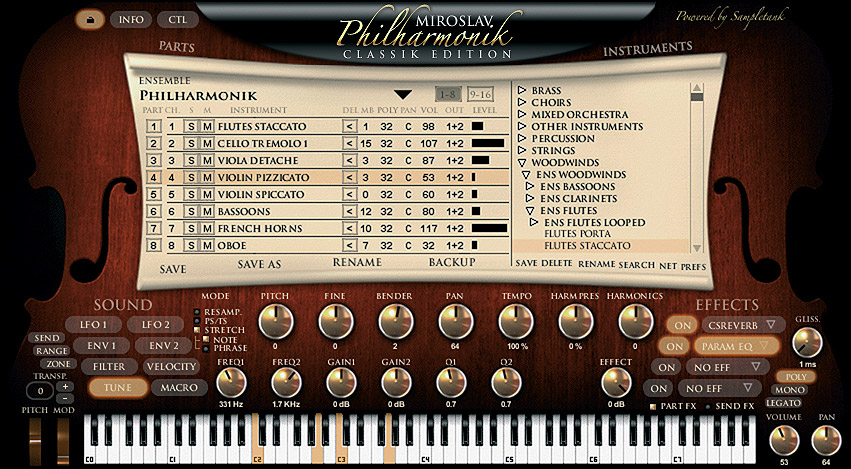Viewport: 851px width, 469px height.
Task: Select Flutes Porta instrument
Action: coord(577,233)
